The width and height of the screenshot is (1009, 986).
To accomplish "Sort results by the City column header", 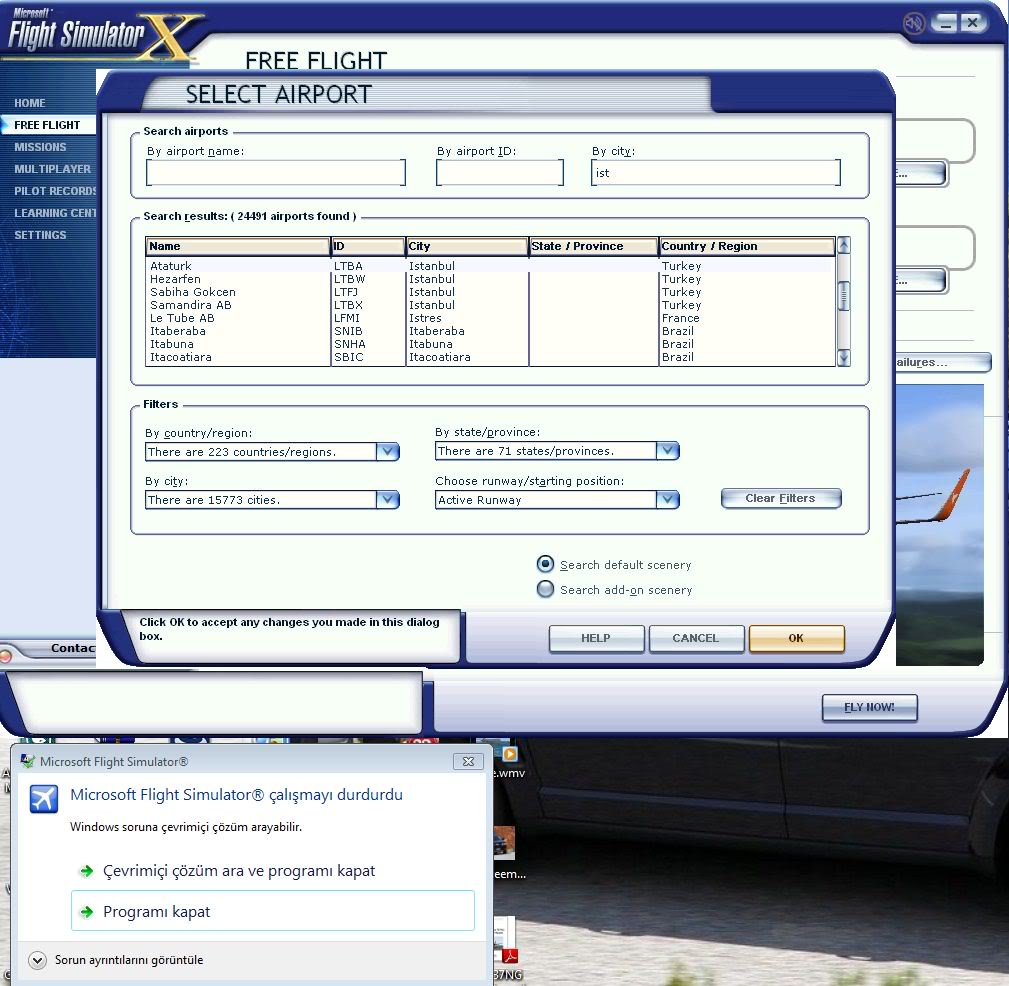I will pos(467,246).
